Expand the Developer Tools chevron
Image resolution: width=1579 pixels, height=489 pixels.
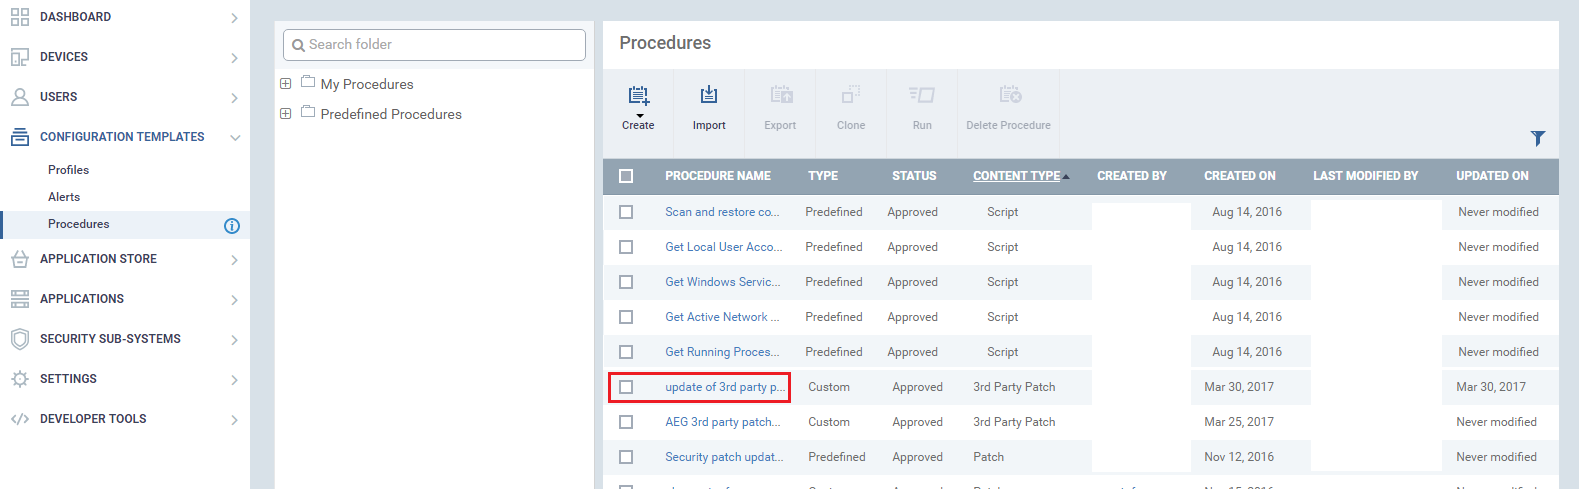click(234, 420)
